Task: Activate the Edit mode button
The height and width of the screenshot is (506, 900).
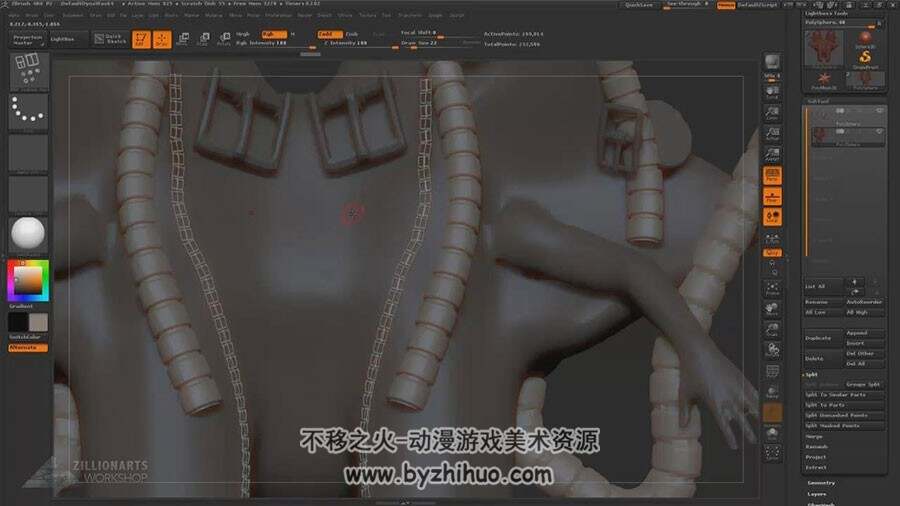Action: [x=141, y=39]
